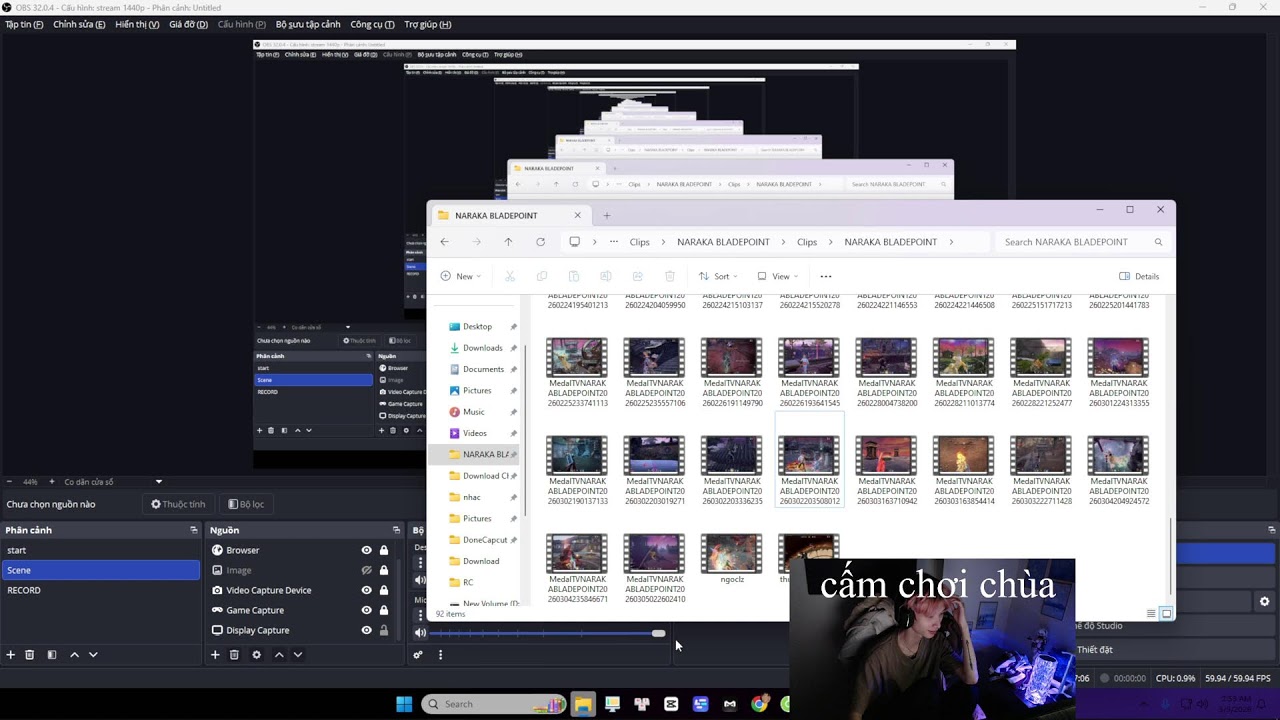Image resolution: width=1280 pixels, height=720 pixels.
Task: Open the Công cụ menu
Action: point(372,24)
